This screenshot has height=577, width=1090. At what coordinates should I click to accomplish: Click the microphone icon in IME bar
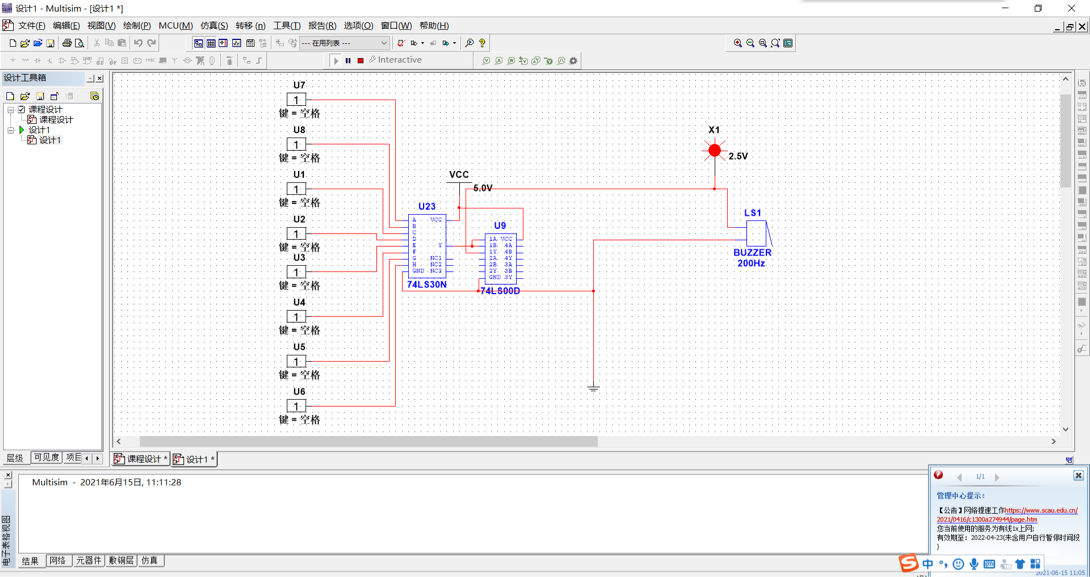[974, 563]
